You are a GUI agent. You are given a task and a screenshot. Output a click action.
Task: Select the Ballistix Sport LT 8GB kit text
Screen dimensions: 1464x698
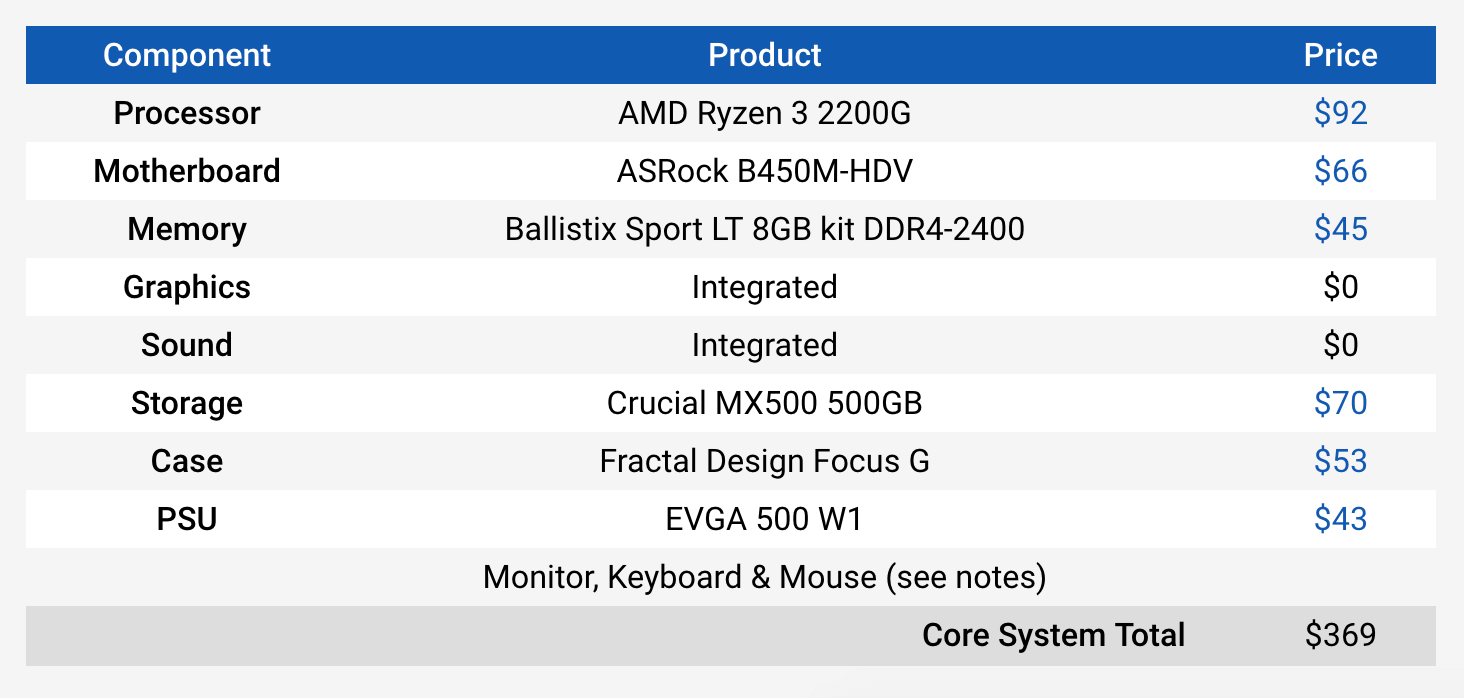coord(764,229)
